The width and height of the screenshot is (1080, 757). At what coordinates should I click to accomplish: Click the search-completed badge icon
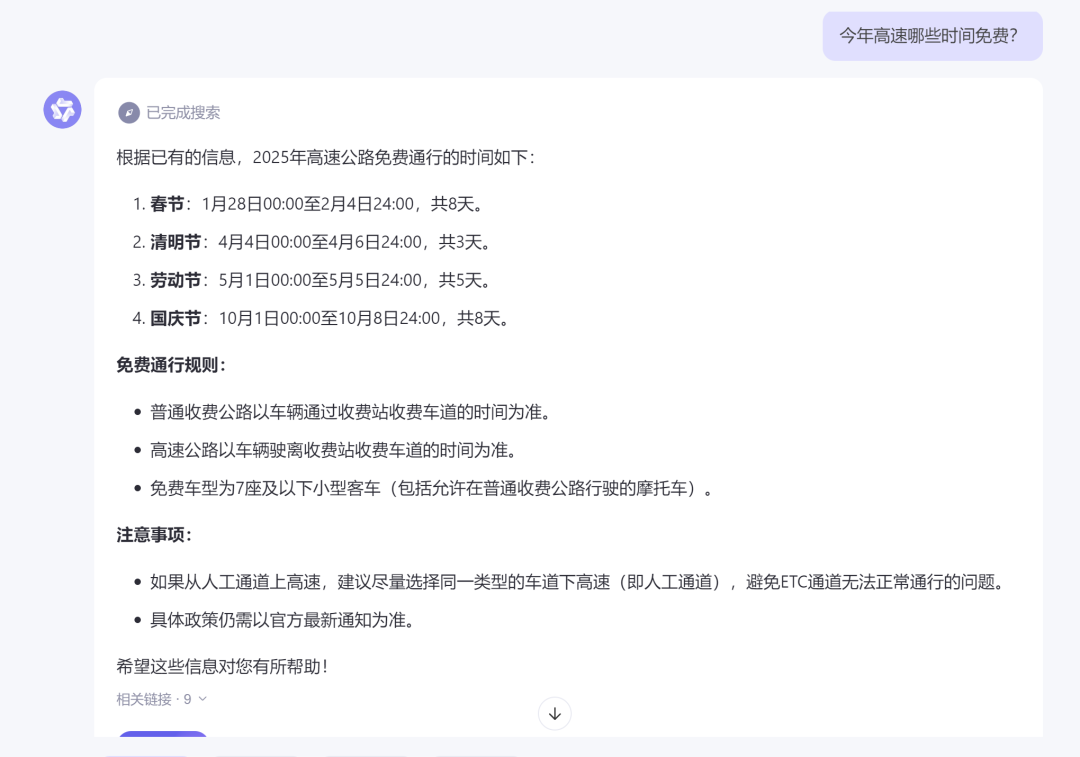pyautogui.click(x=129, y=113)
